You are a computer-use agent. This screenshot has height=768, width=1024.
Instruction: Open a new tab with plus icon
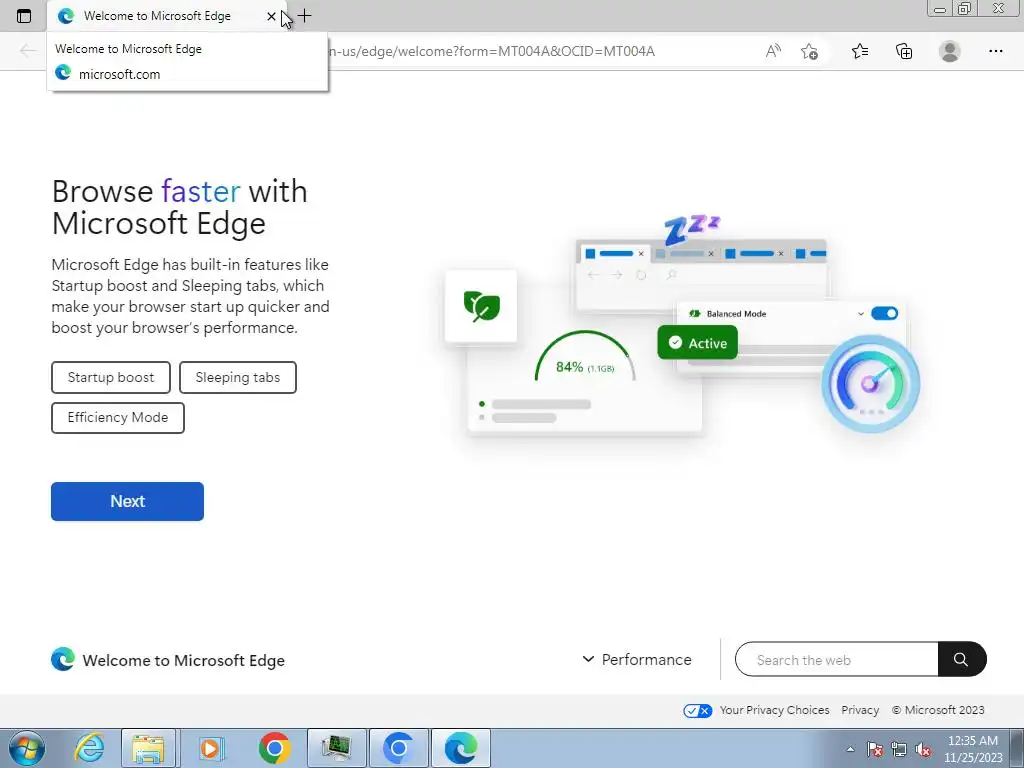[304, 16]
